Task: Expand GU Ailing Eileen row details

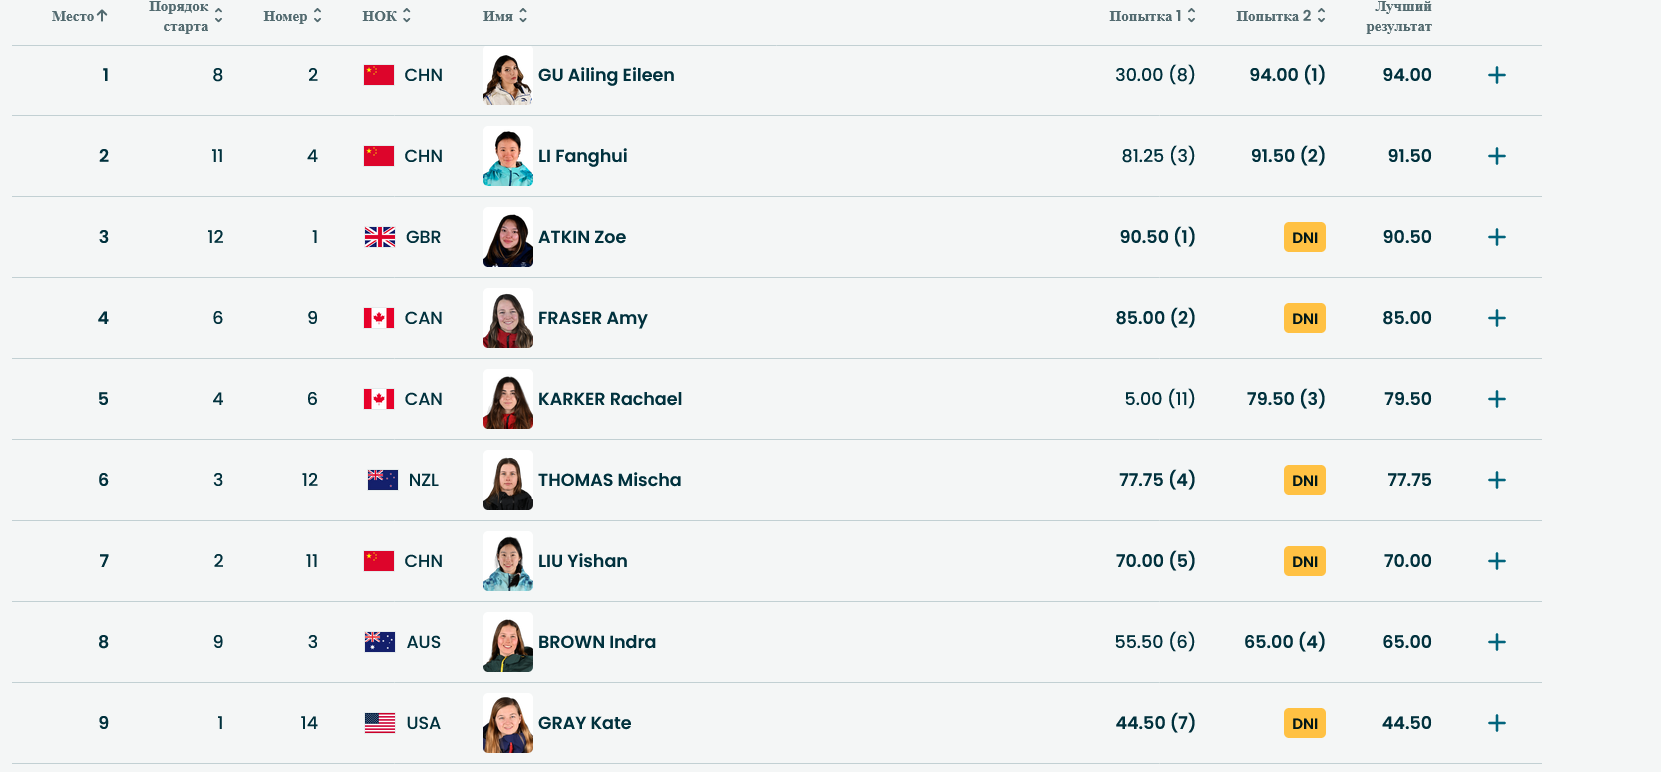Action: 1496,75
